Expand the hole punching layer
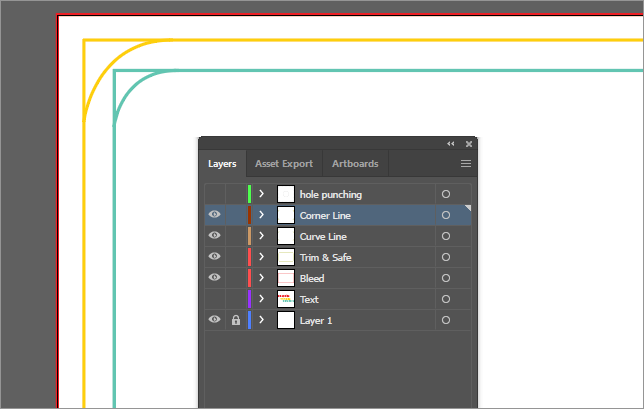 click(262, 194)
